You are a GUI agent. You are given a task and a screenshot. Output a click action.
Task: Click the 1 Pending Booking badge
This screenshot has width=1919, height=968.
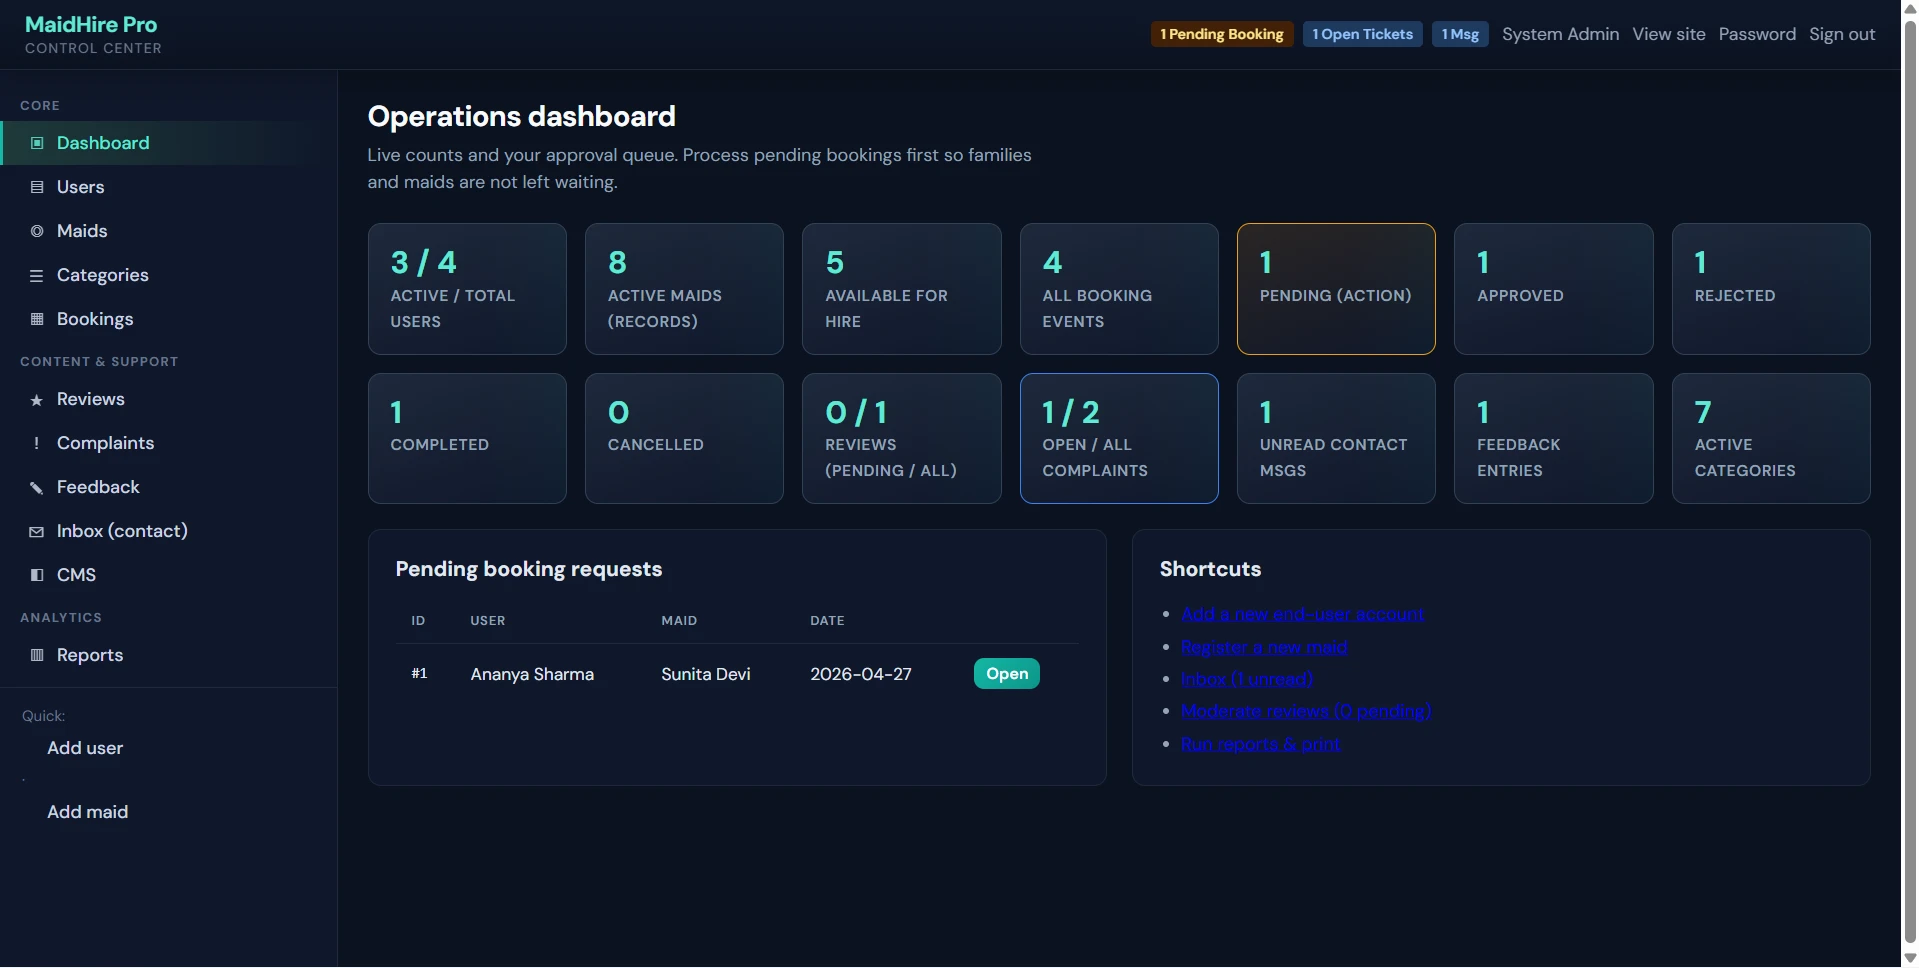click(1222, 34)
